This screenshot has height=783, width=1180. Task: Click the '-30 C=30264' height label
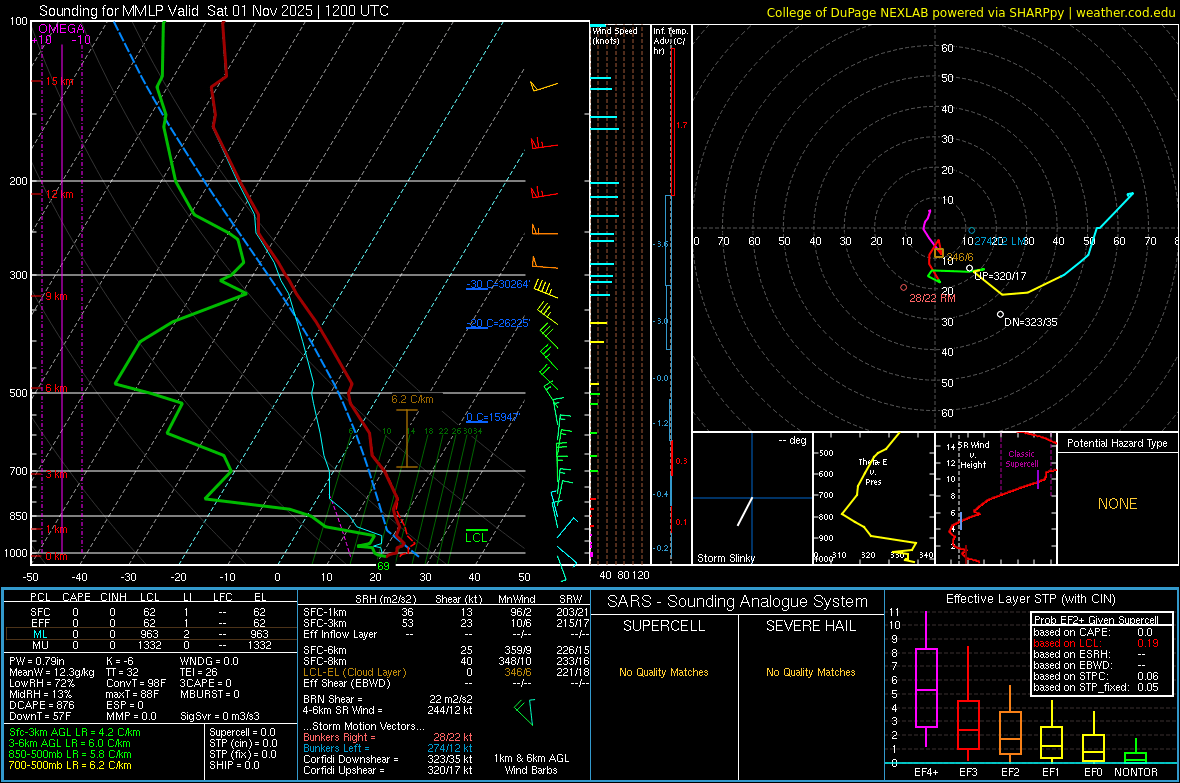498,285
